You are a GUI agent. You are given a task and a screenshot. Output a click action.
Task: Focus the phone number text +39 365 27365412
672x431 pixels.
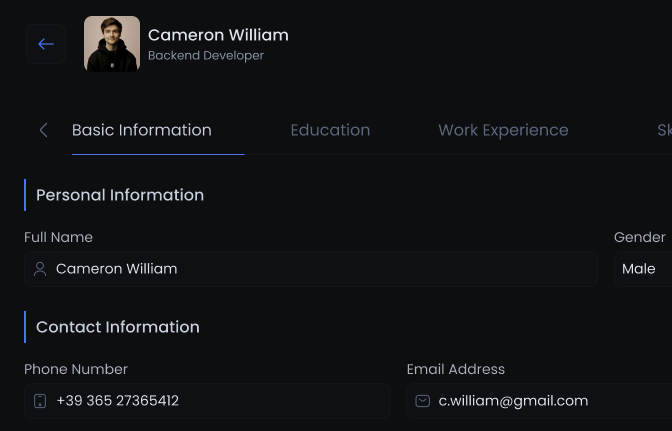pos(117,401)
